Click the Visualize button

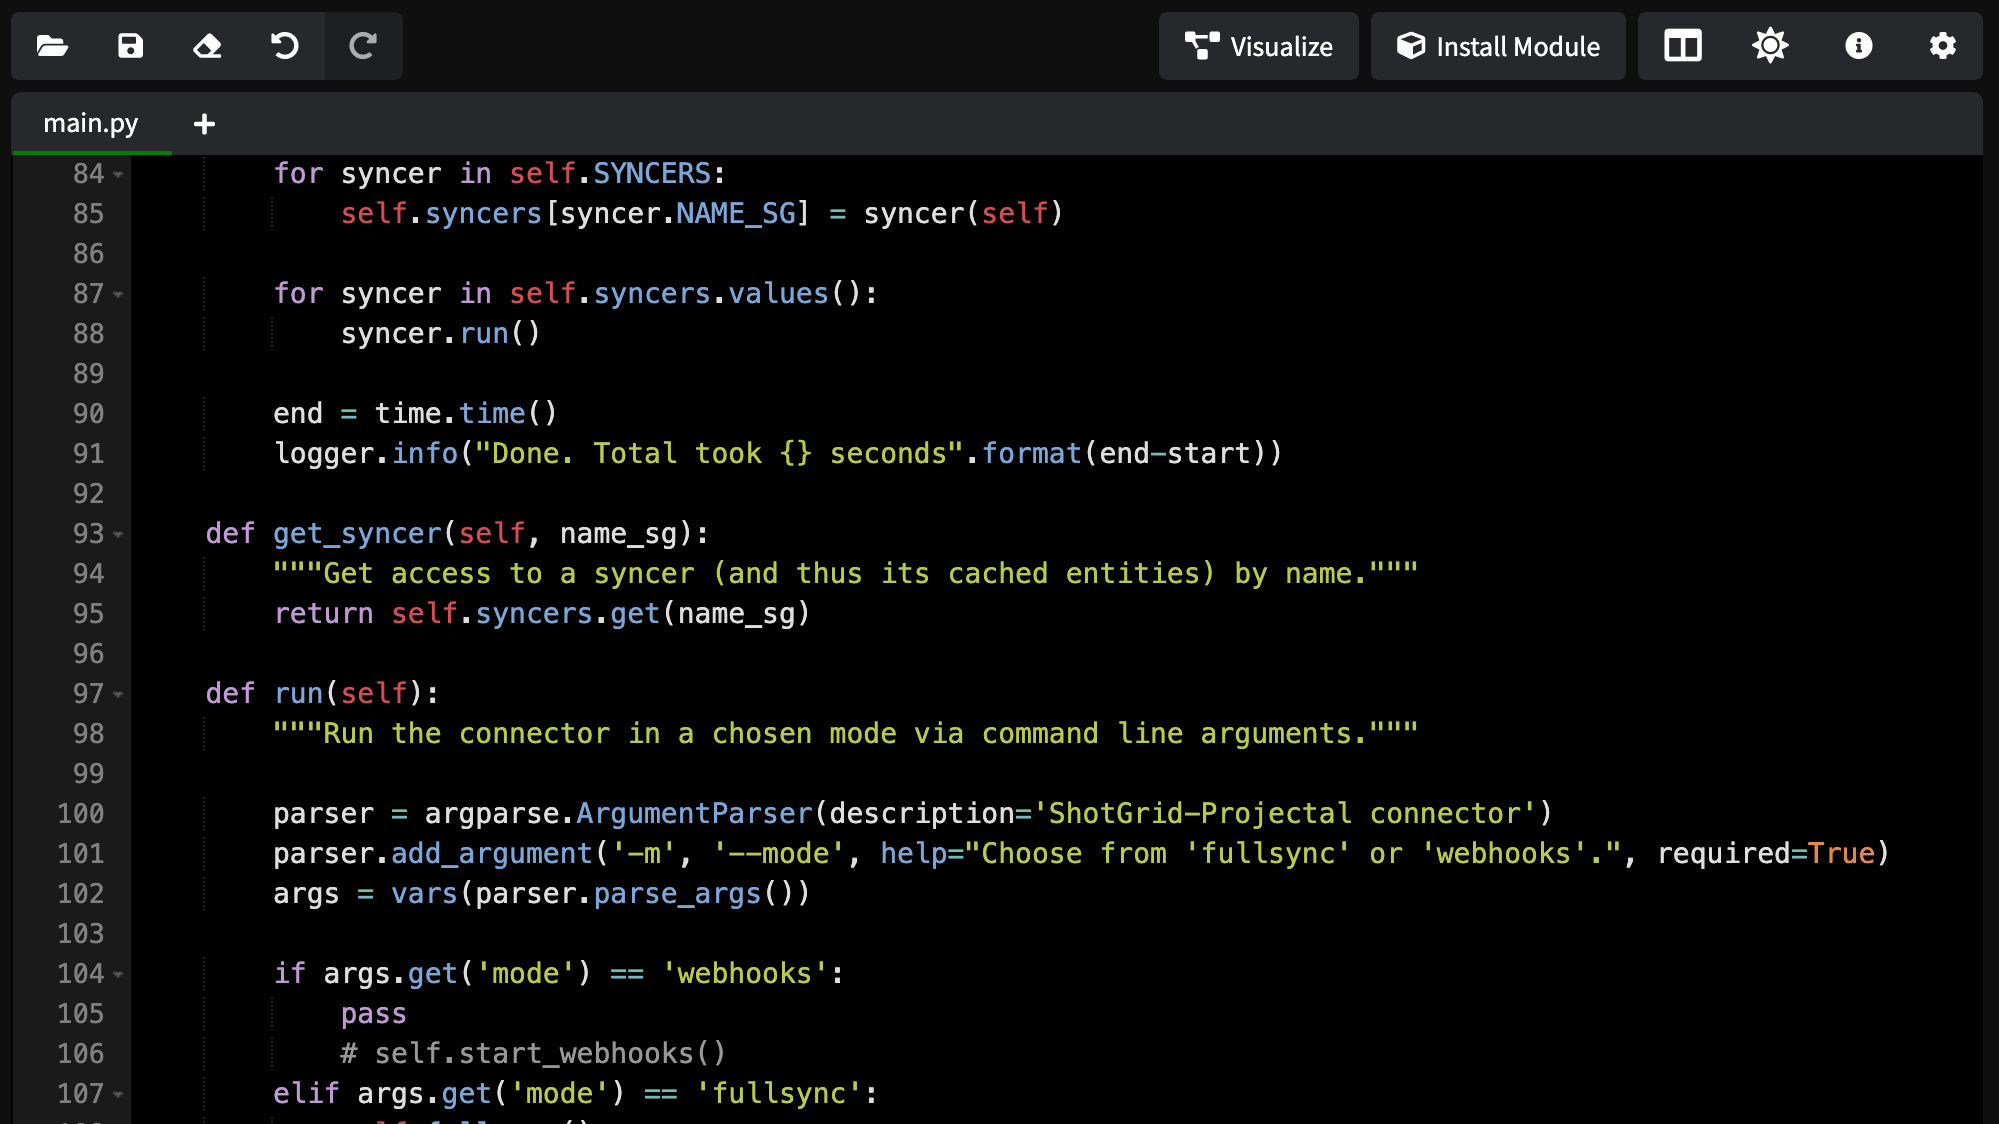pyautogui.click(x=1258, y=46)
